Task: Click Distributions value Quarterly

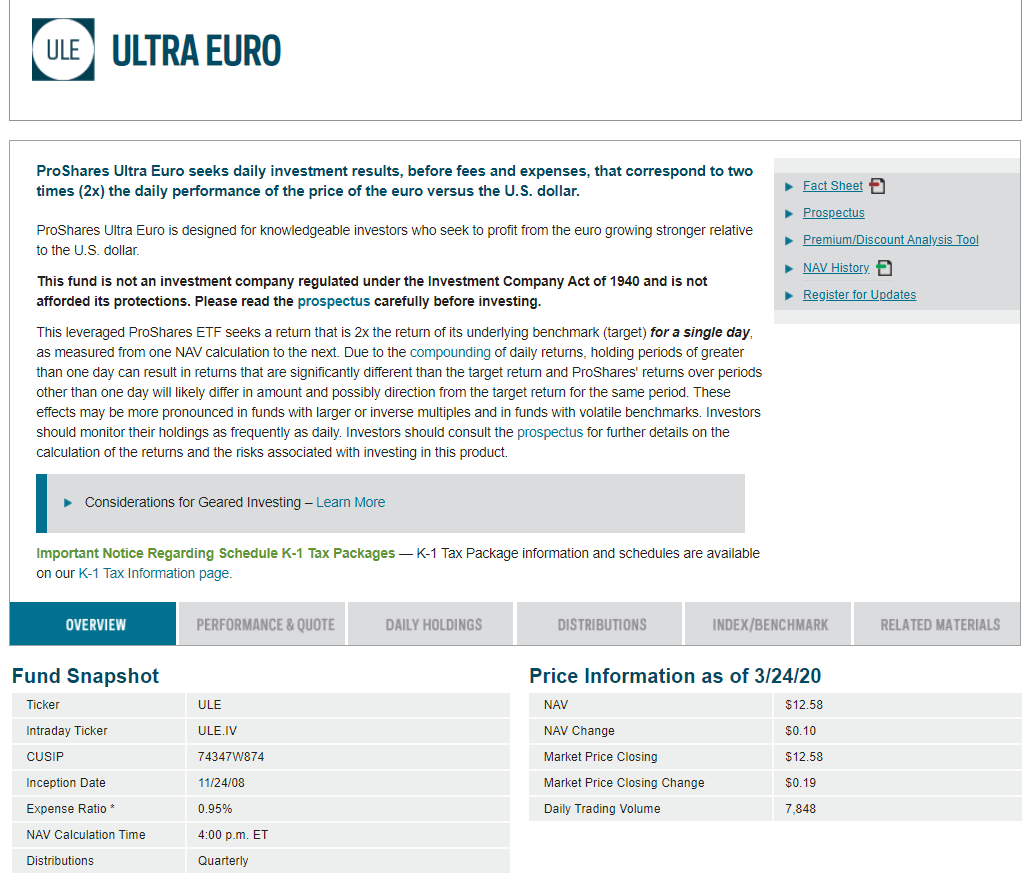Action: (x=223, y=861)
